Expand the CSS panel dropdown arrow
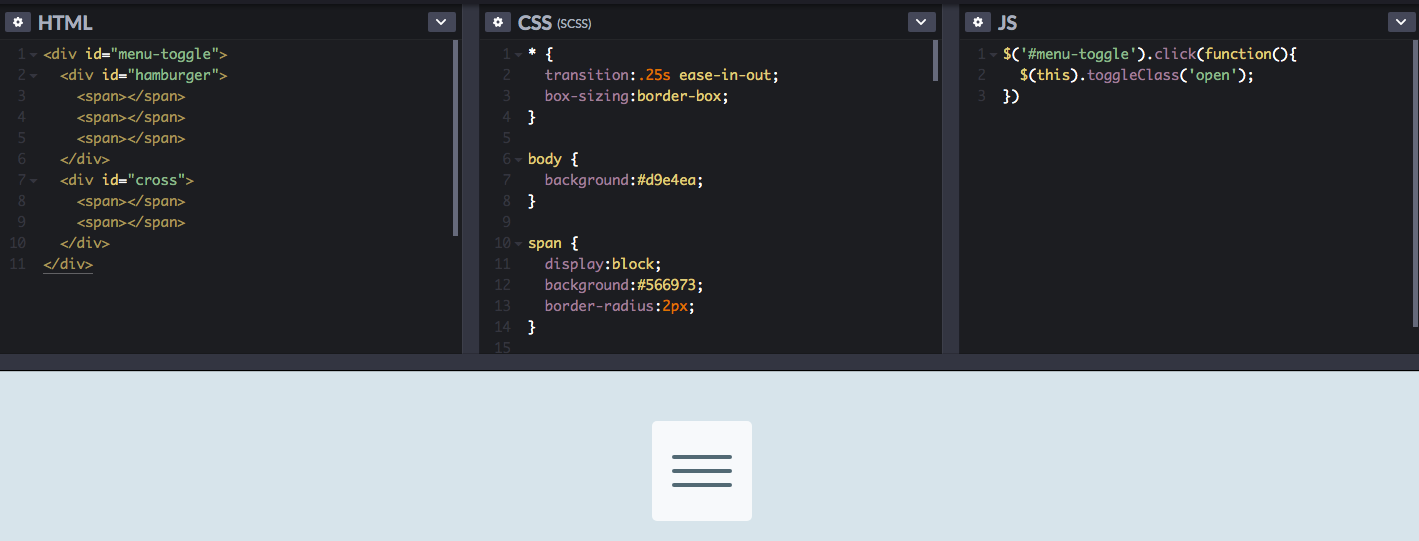Viewport: 1419px width, 541px height. coord(921,22)
